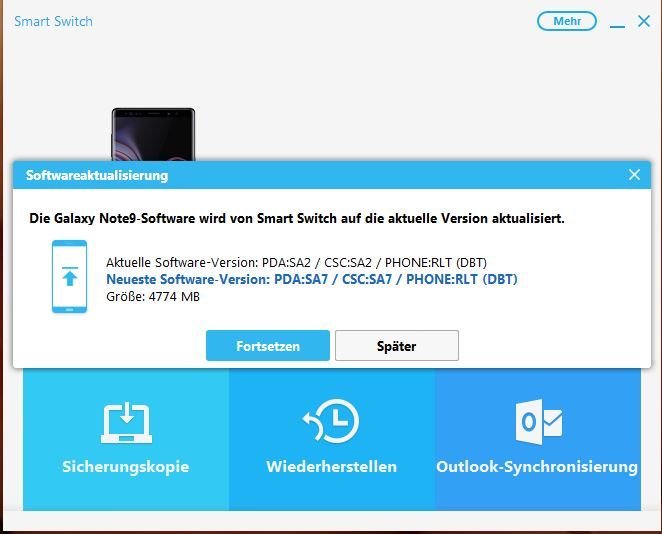Click the Fortsetzen button
Viewport: 662px width, 534px height.
pos(268,346)
